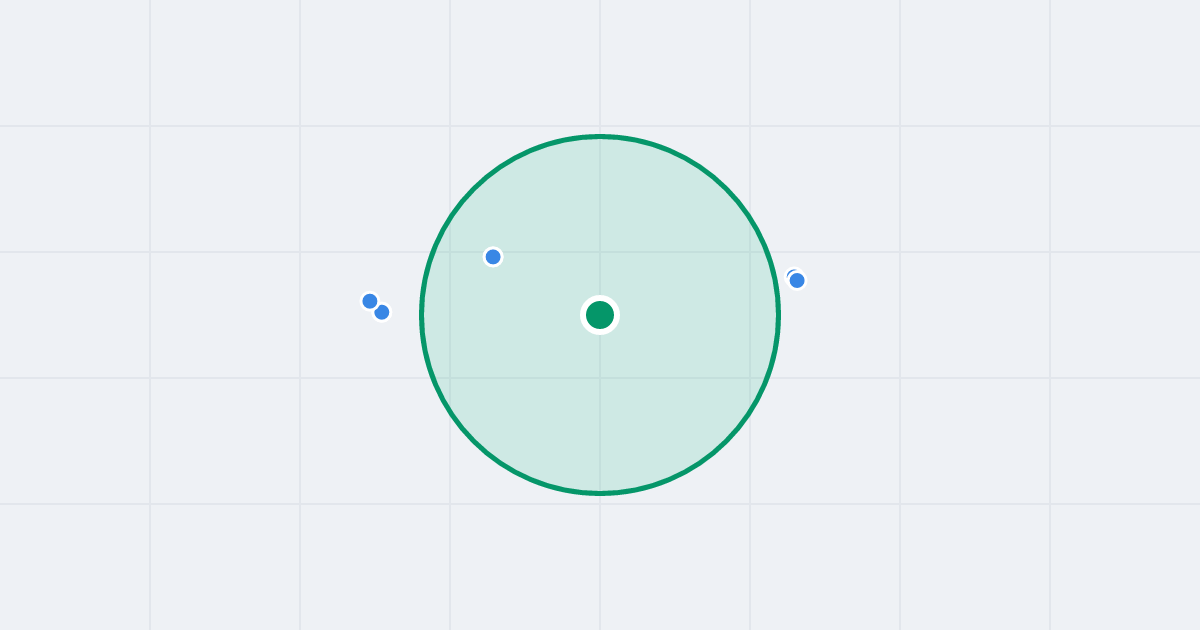Click the shaded area between the inner blue dot and the center marker
This screenshot has height=630, width=1200.
[545, 286]
